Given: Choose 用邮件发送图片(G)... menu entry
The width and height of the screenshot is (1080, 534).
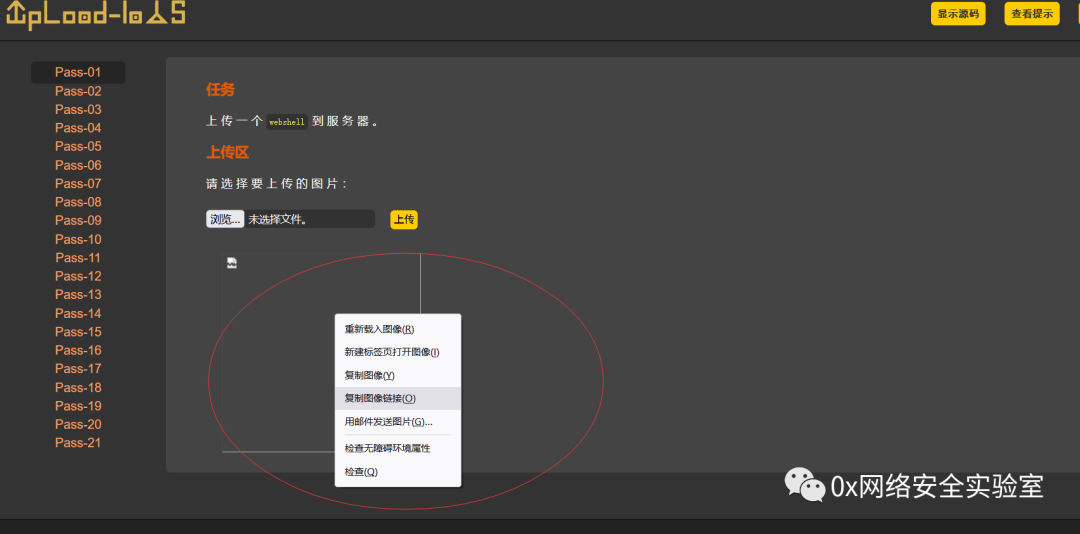Looking at the screenshot, I should pyautogui.click(x=397, y=422).
